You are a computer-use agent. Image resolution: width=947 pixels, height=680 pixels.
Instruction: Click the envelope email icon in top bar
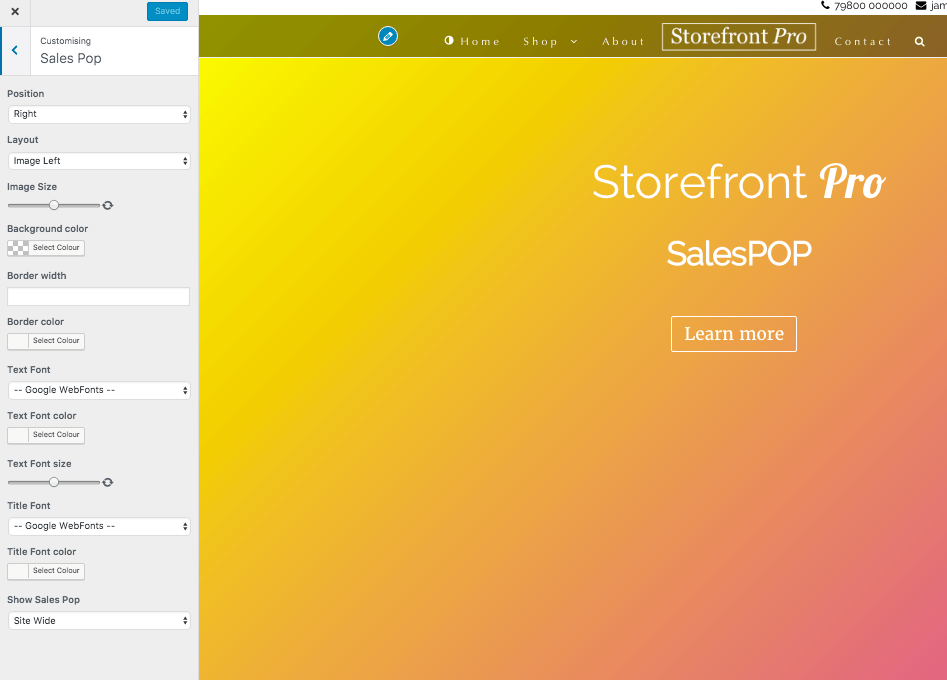coord(920,5)
